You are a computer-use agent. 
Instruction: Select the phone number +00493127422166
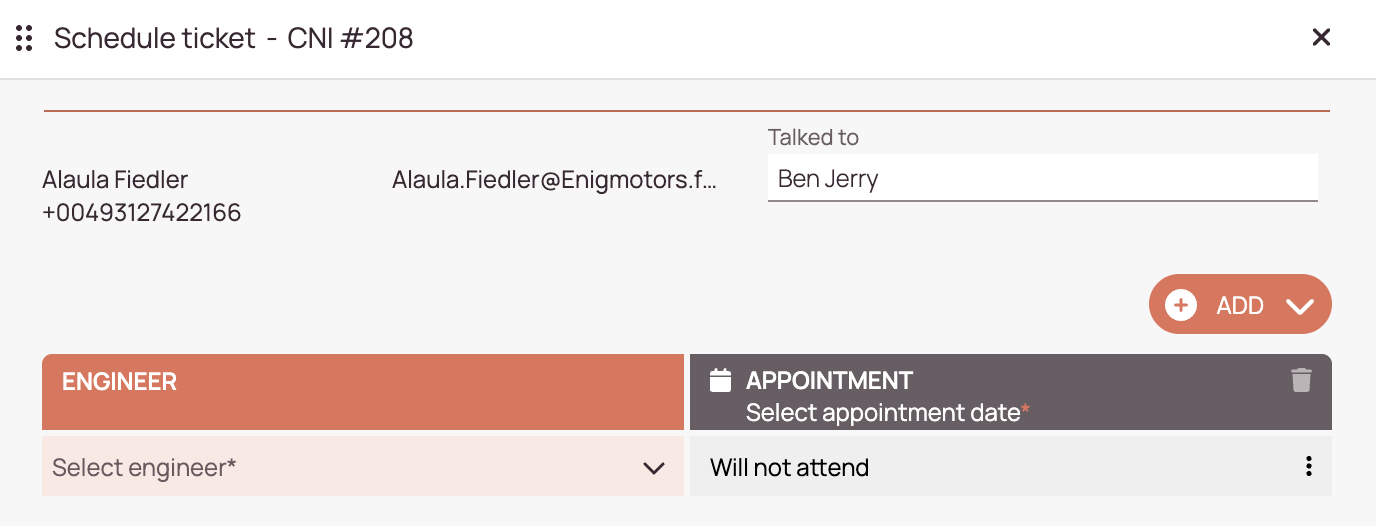142,212
